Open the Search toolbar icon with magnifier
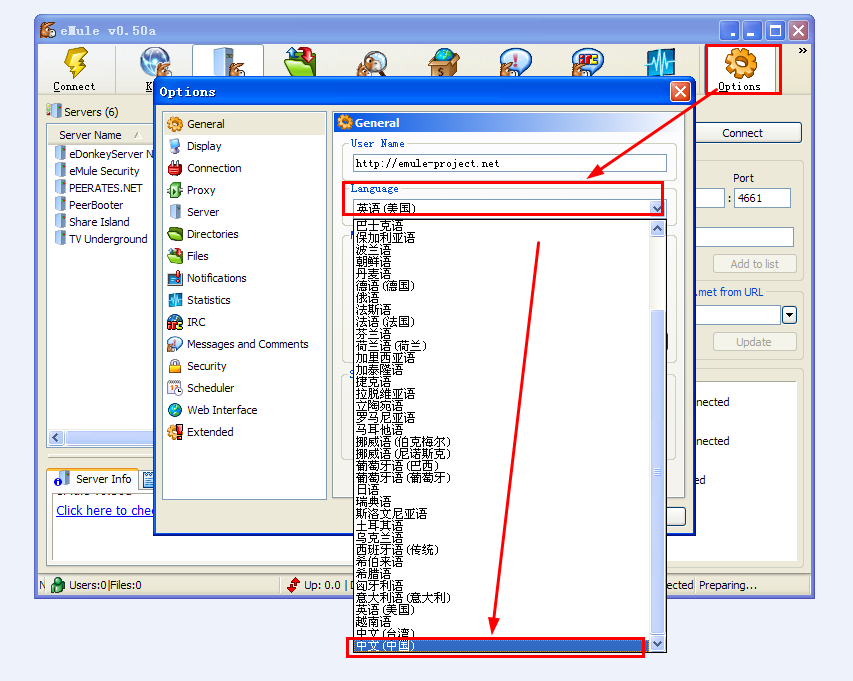Image resolution: width=853 pixels, height=681 pixels. pos(371,64)
